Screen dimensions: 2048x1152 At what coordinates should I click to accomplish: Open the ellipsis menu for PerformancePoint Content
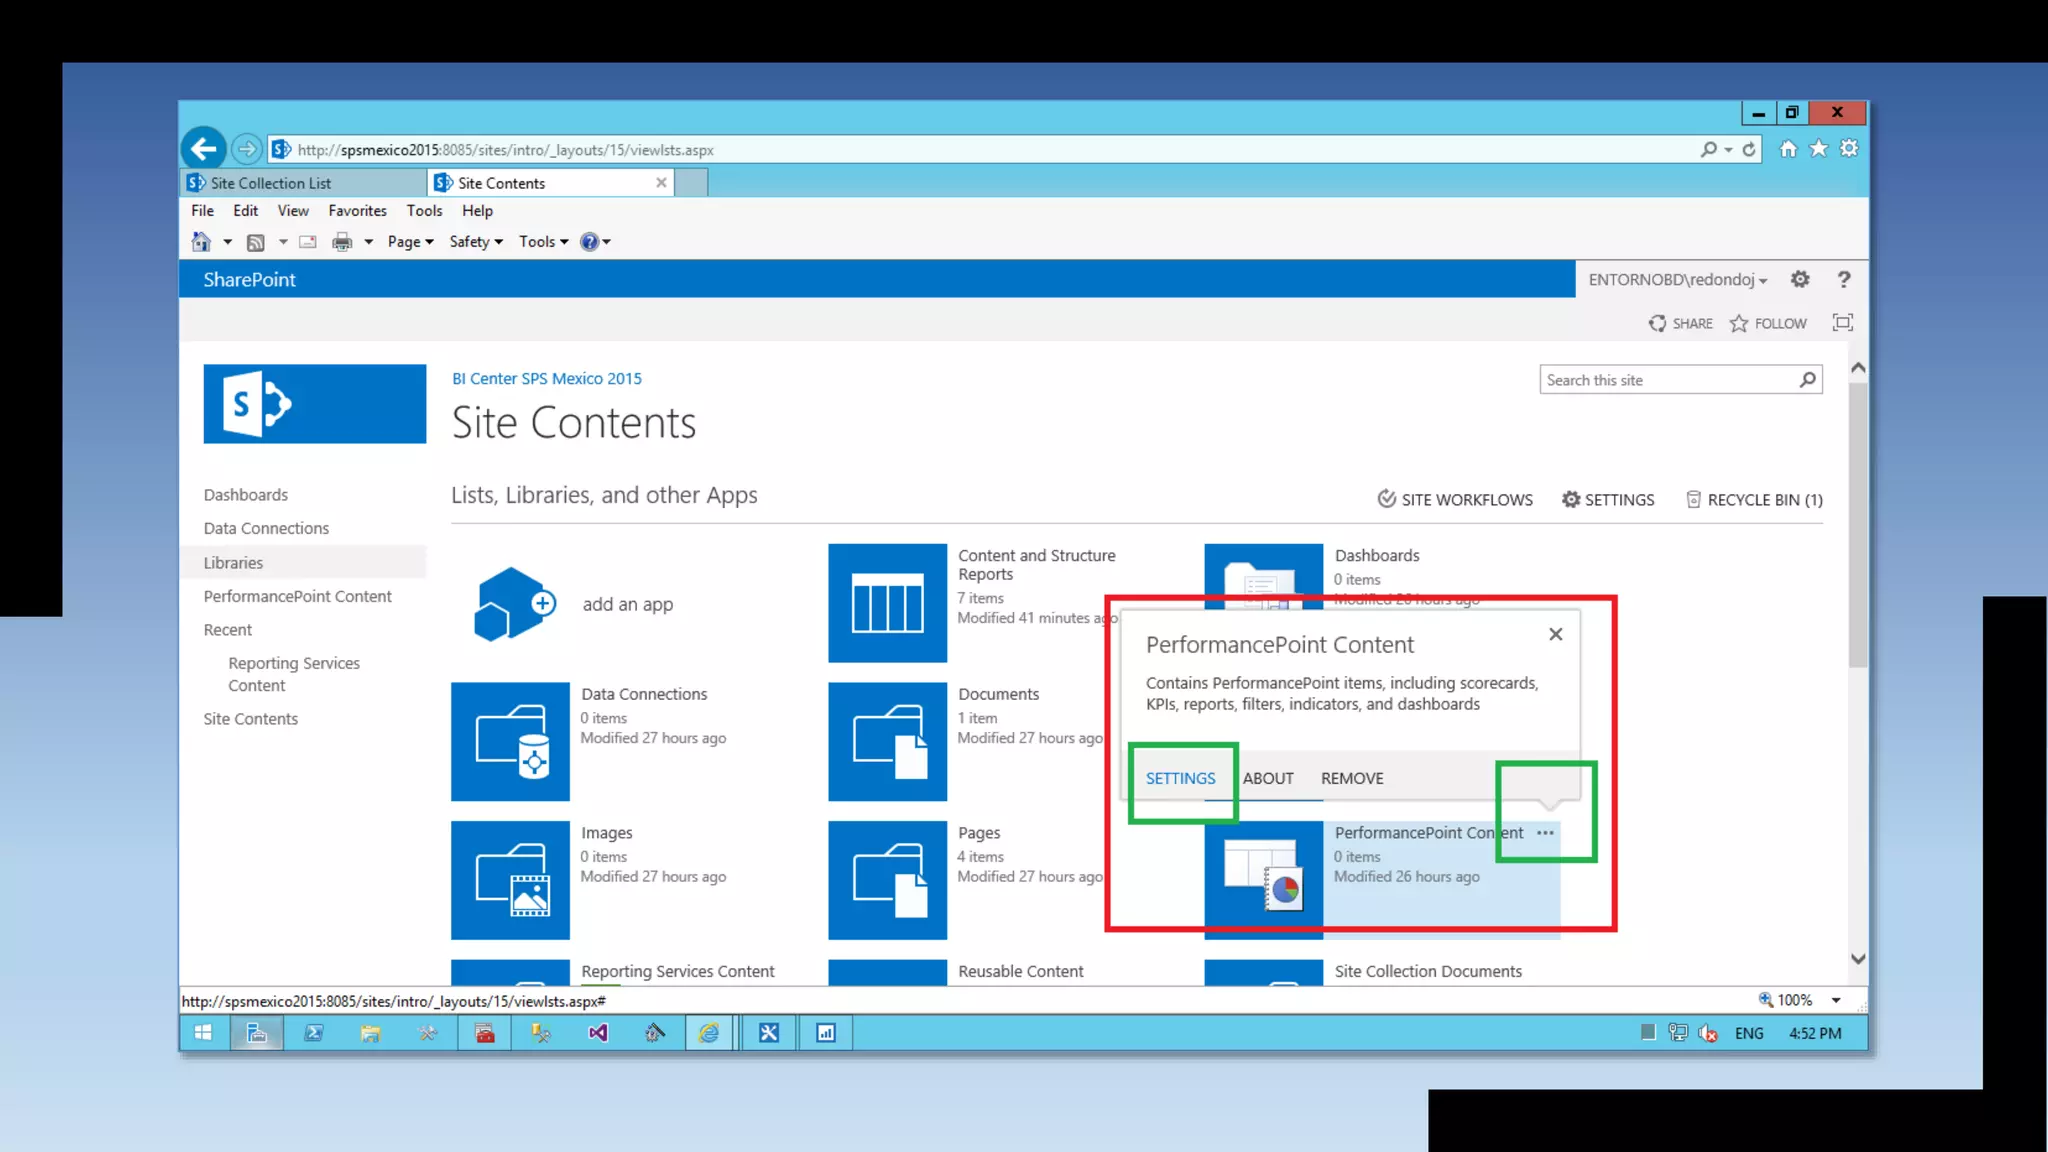point(1545,833)
